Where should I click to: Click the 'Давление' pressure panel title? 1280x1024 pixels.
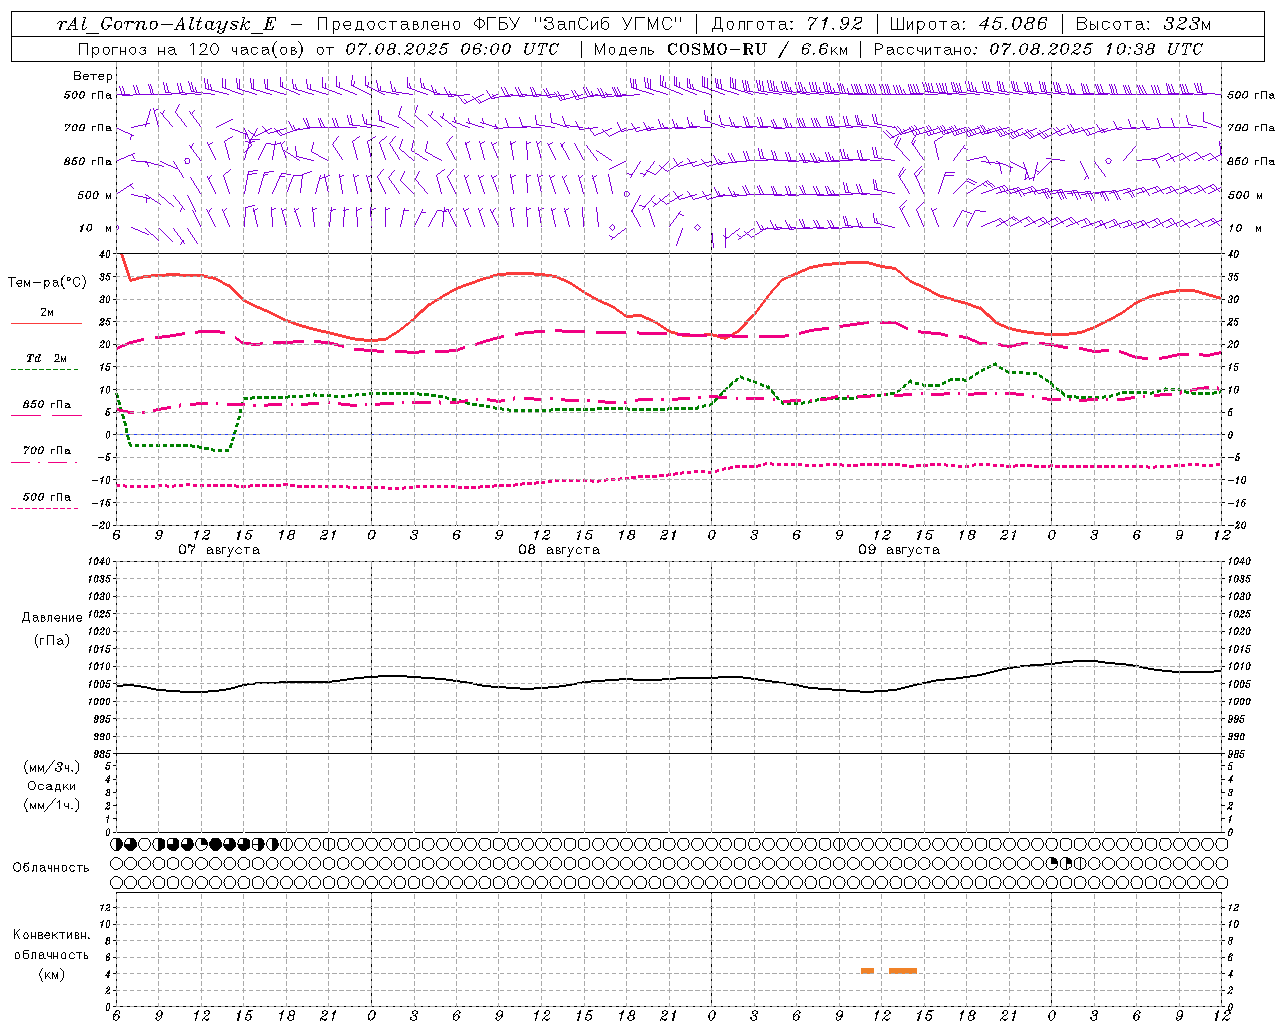click(52, 618)
